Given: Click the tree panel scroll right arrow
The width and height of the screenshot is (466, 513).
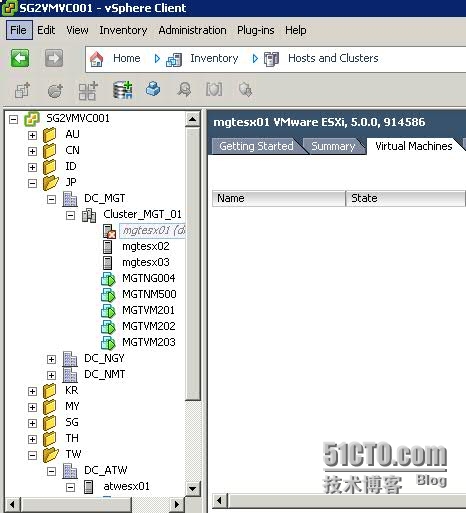Looking at the screenshot, I should [x=177, y=505].
